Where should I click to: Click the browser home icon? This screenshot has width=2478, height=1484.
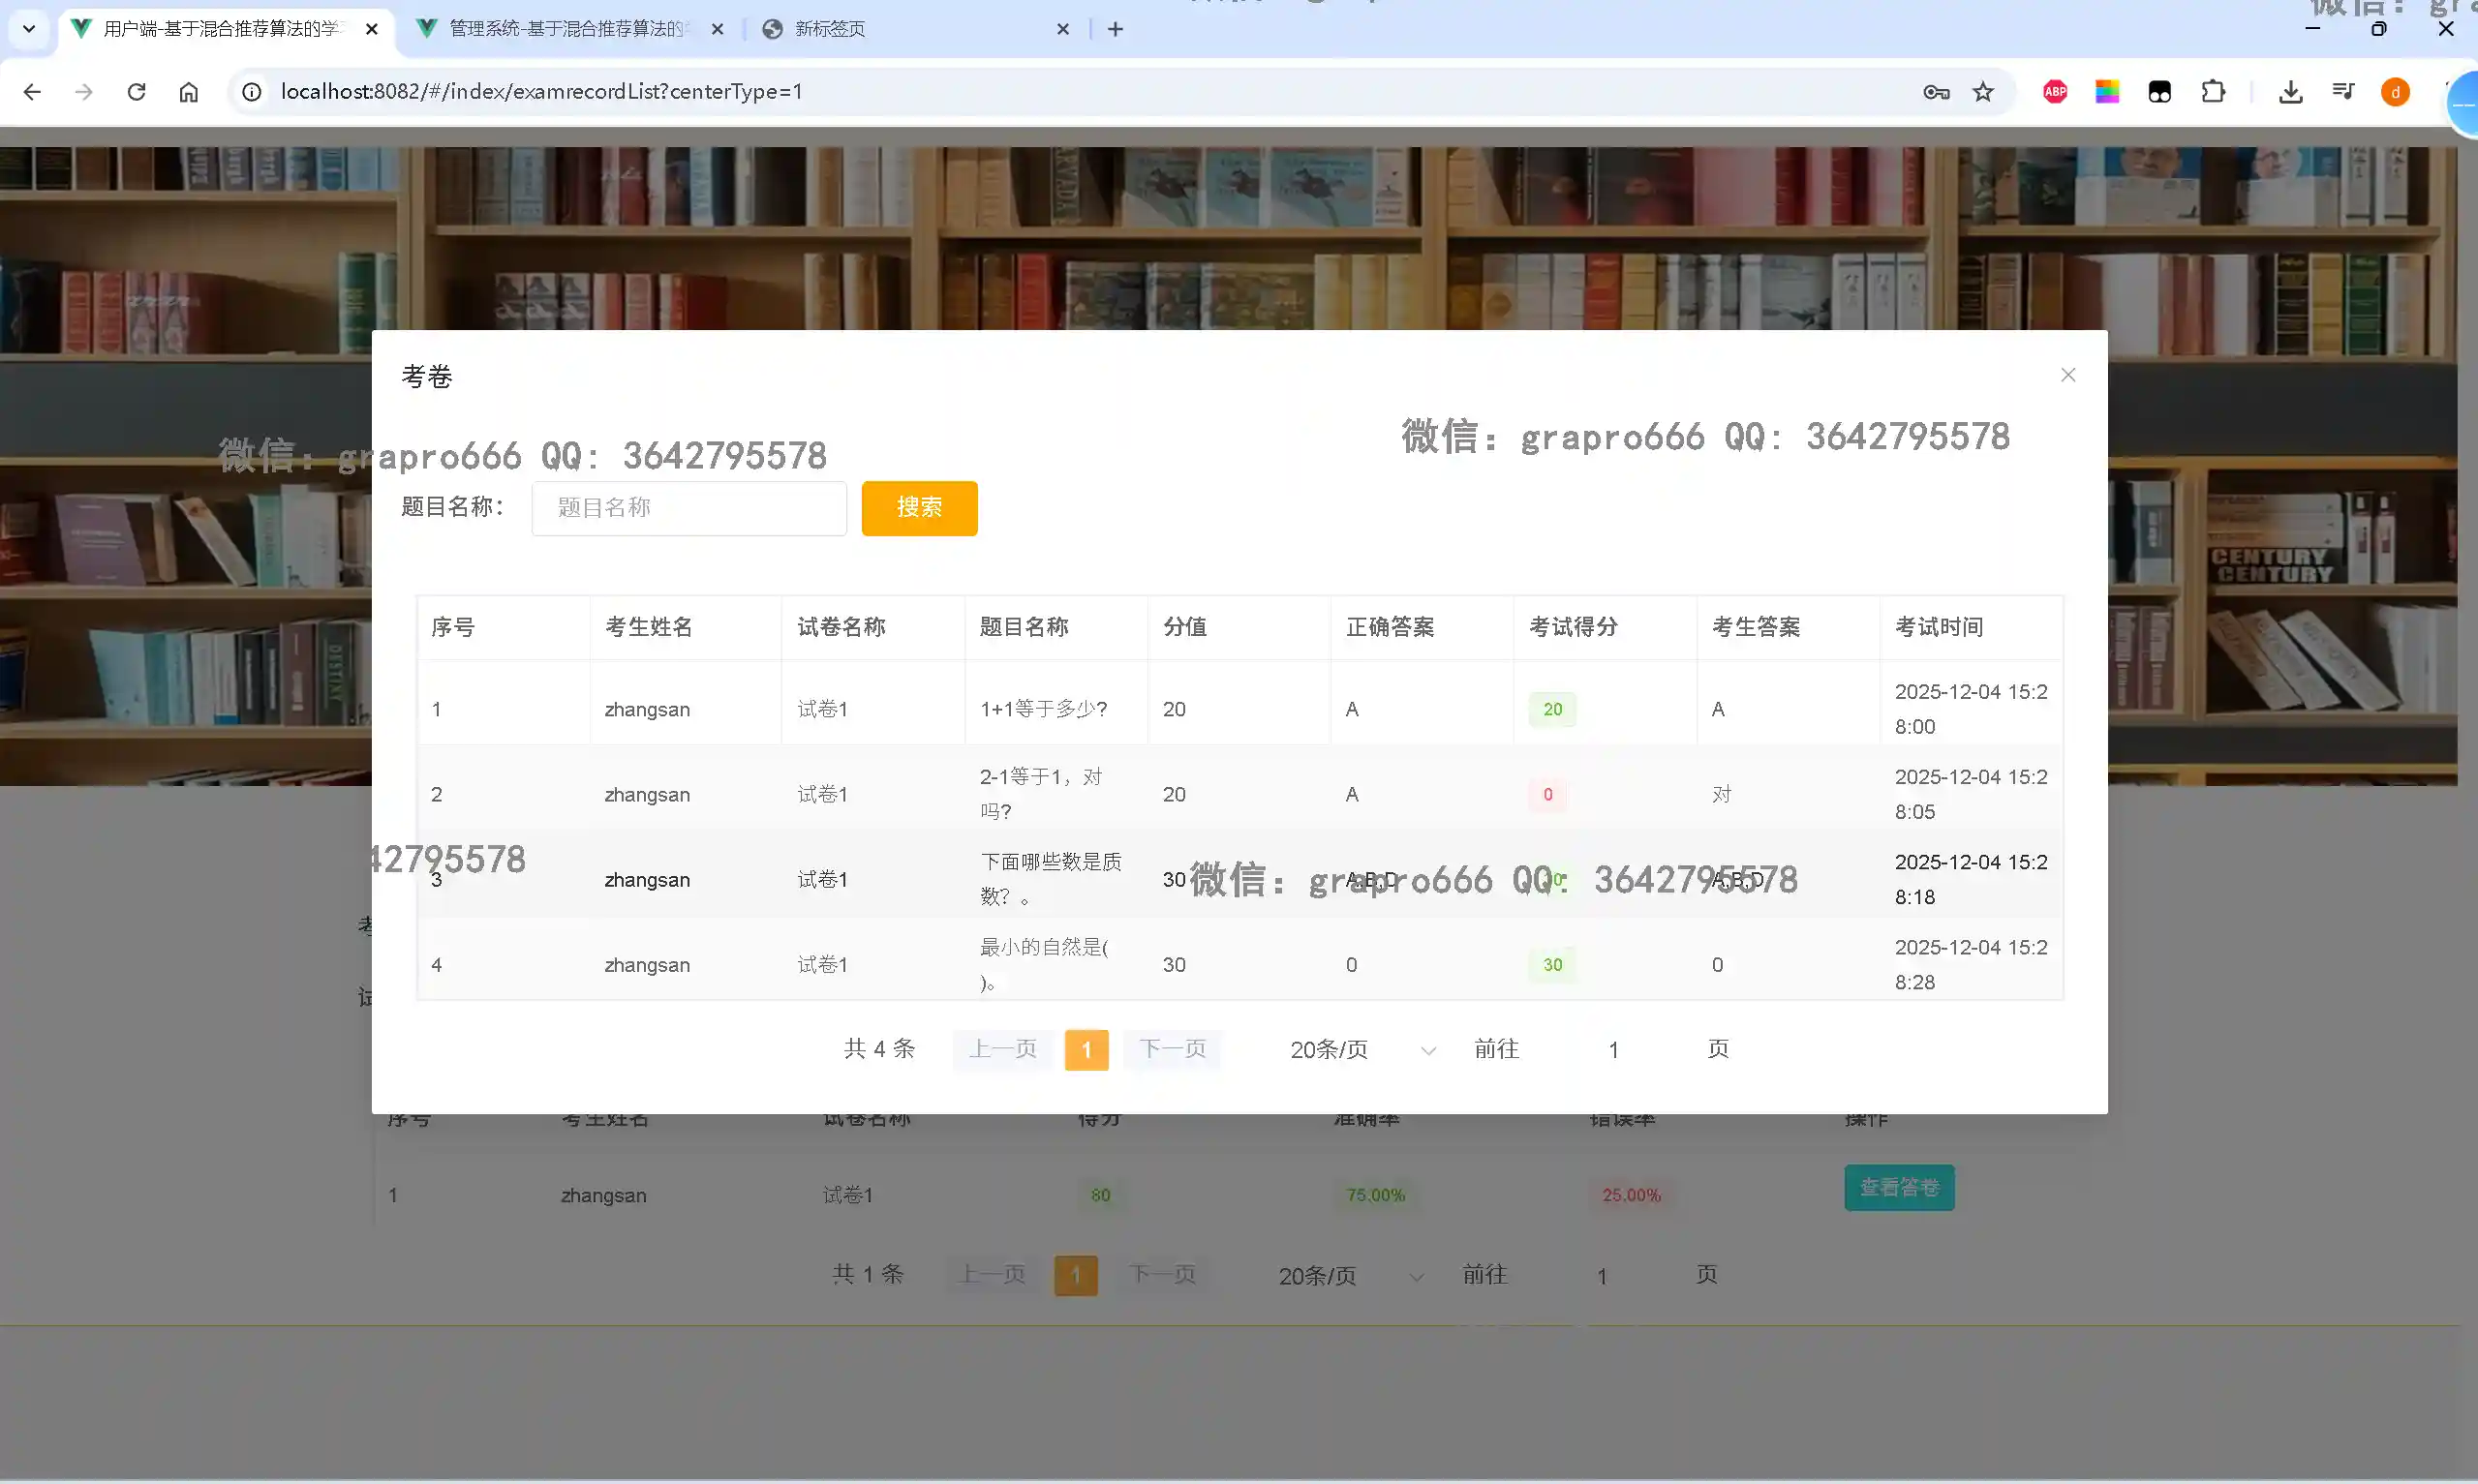tap(189, 92)
